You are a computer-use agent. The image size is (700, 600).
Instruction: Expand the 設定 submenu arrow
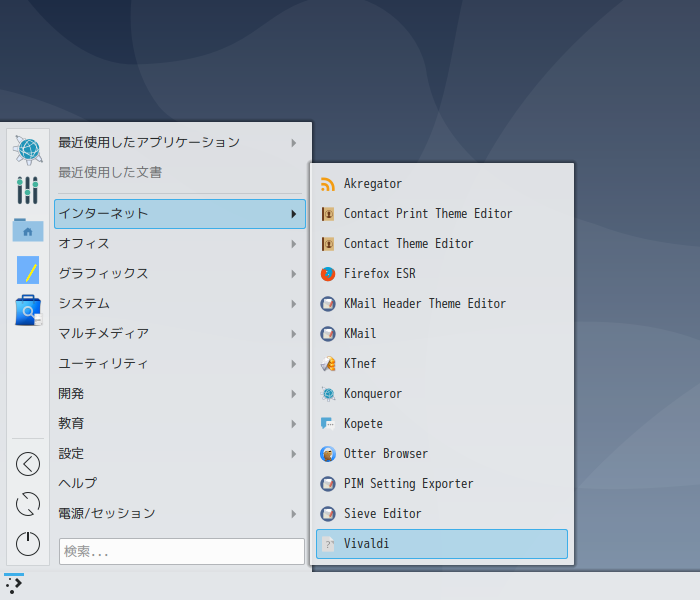(x=294, y=454)
